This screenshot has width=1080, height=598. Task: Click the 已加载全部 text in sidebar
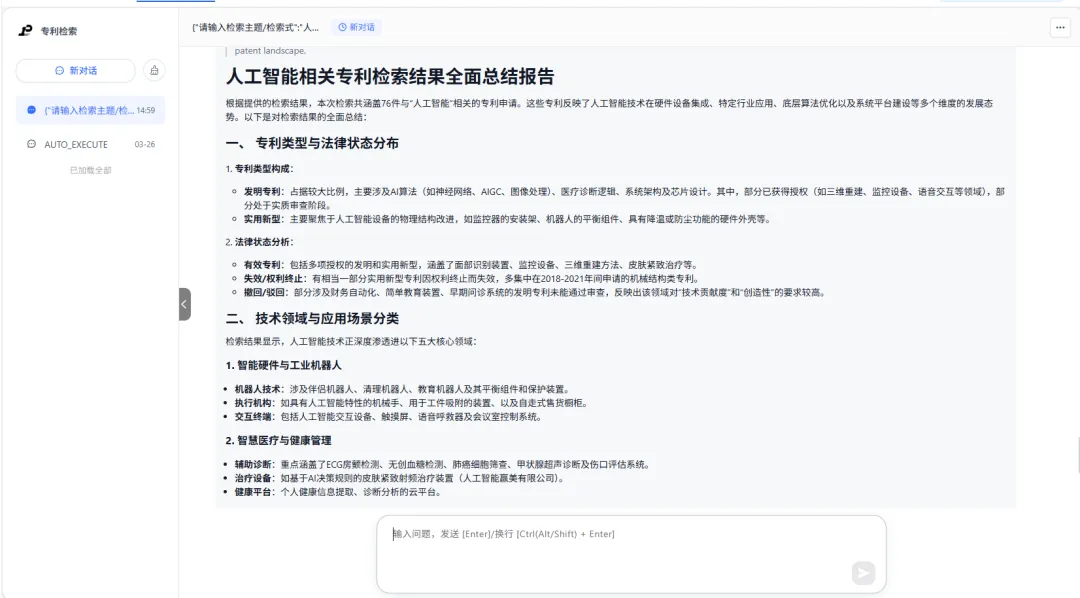click(90, 170)
